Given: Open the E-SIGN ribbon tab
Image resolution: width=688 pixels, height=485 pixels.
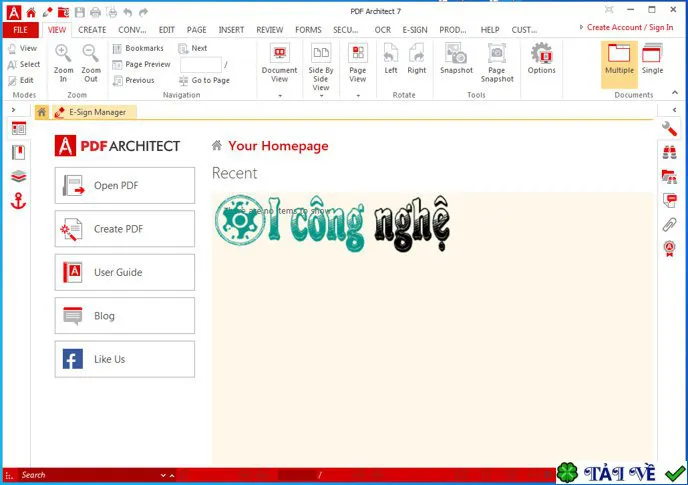Looking at the screenshot, I should [x=415, y=30].
